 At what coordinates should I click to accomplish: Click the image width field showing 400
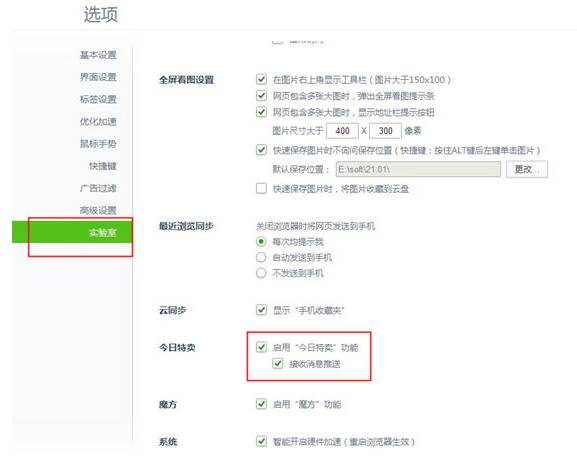(342, 131)
